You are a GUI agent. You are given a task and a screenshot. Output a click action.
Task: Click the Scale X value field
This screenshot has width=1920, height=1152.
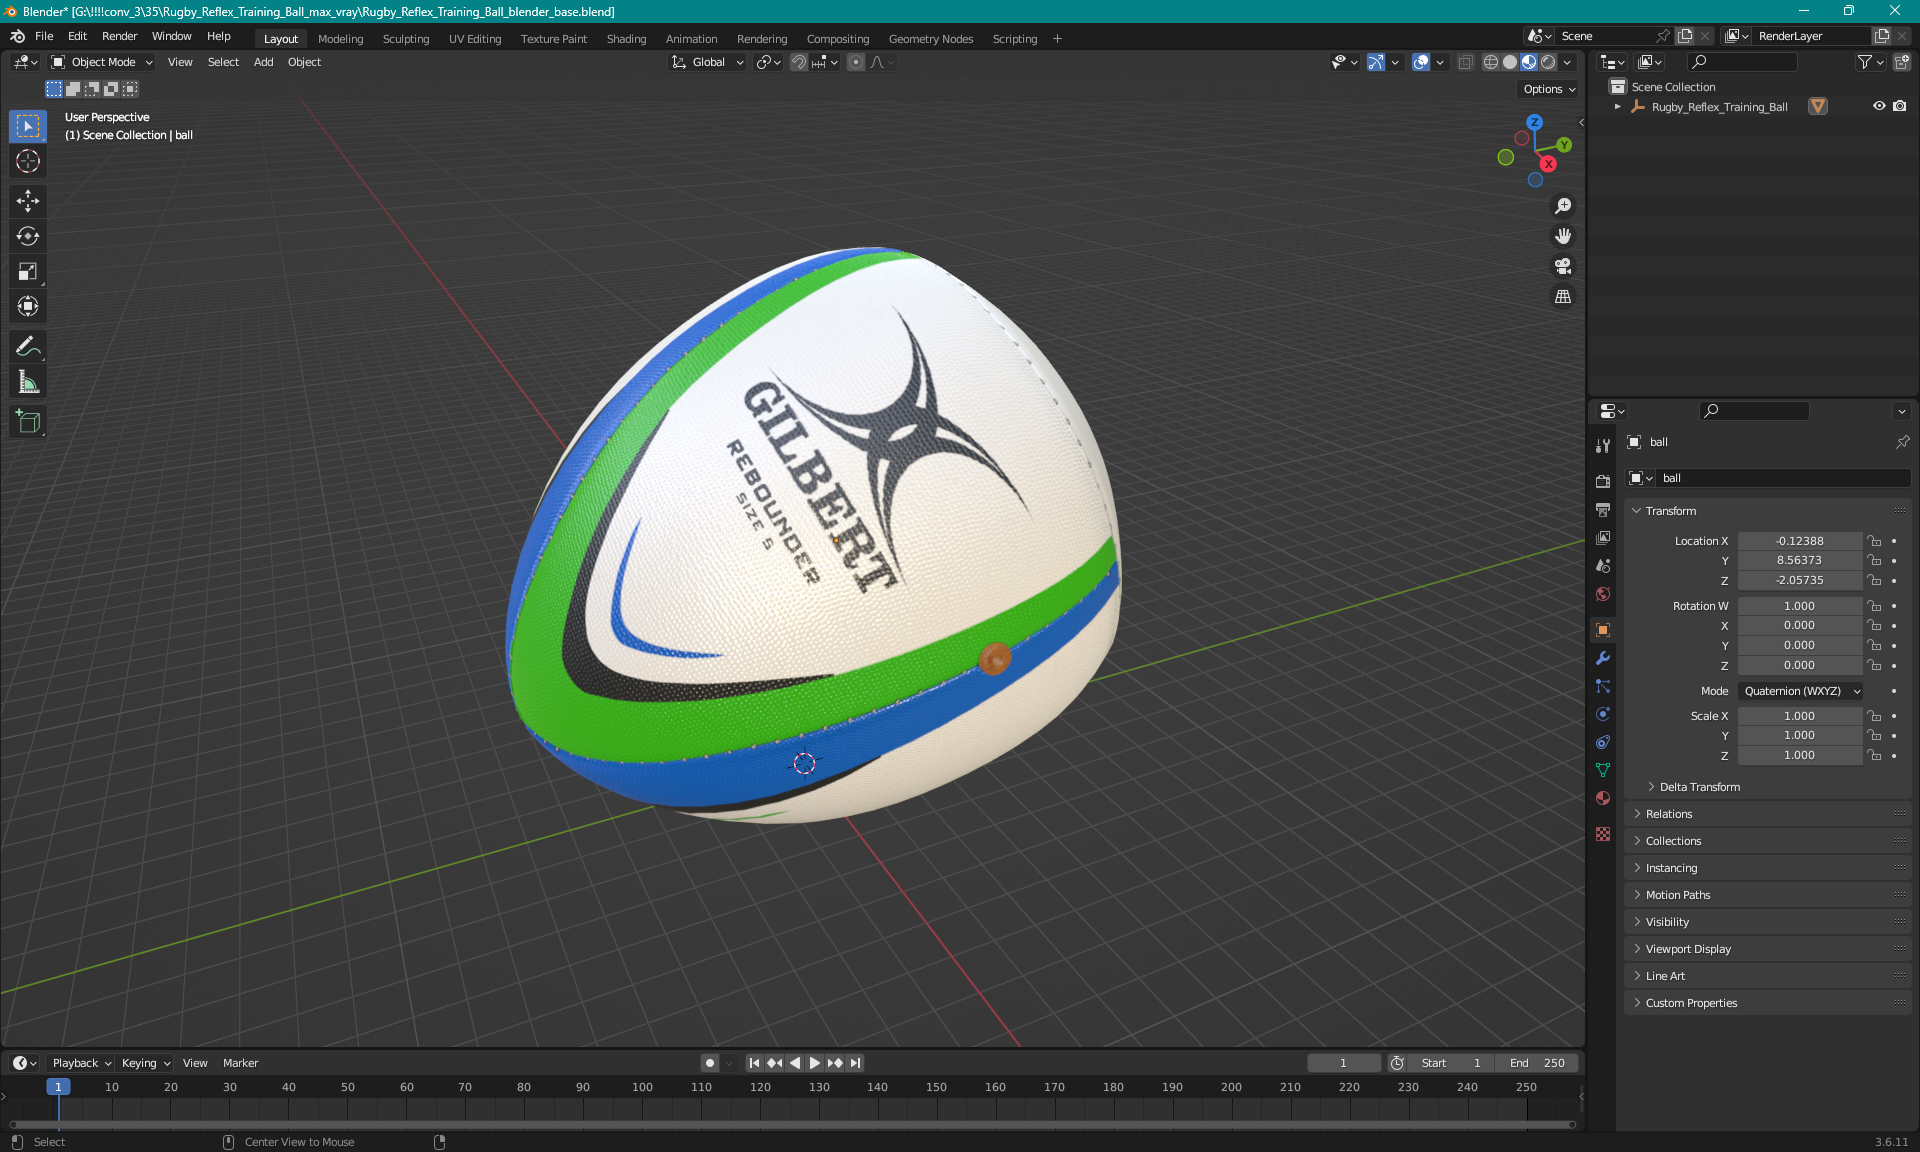coord(1799,716)
